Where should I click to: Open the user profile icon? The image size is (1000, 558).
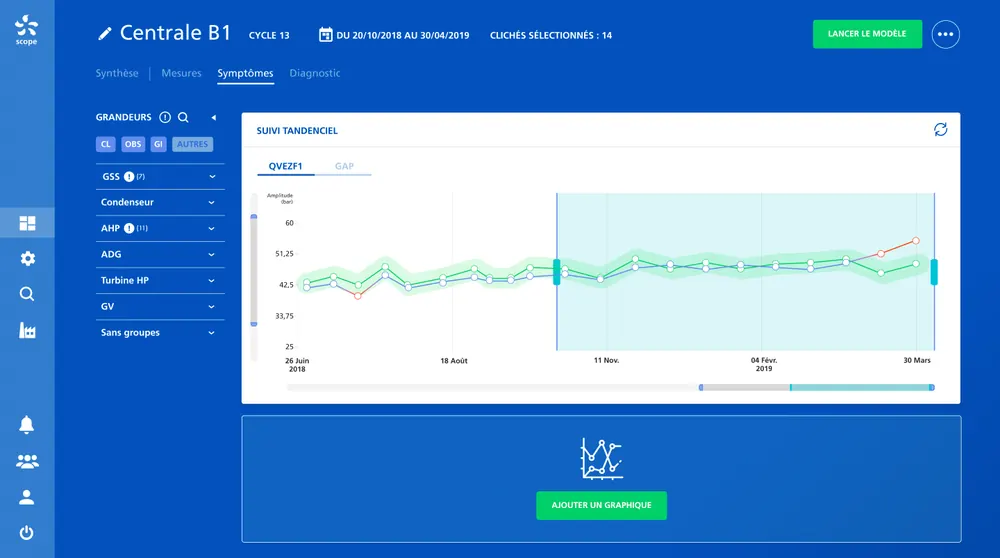[26, 497]
